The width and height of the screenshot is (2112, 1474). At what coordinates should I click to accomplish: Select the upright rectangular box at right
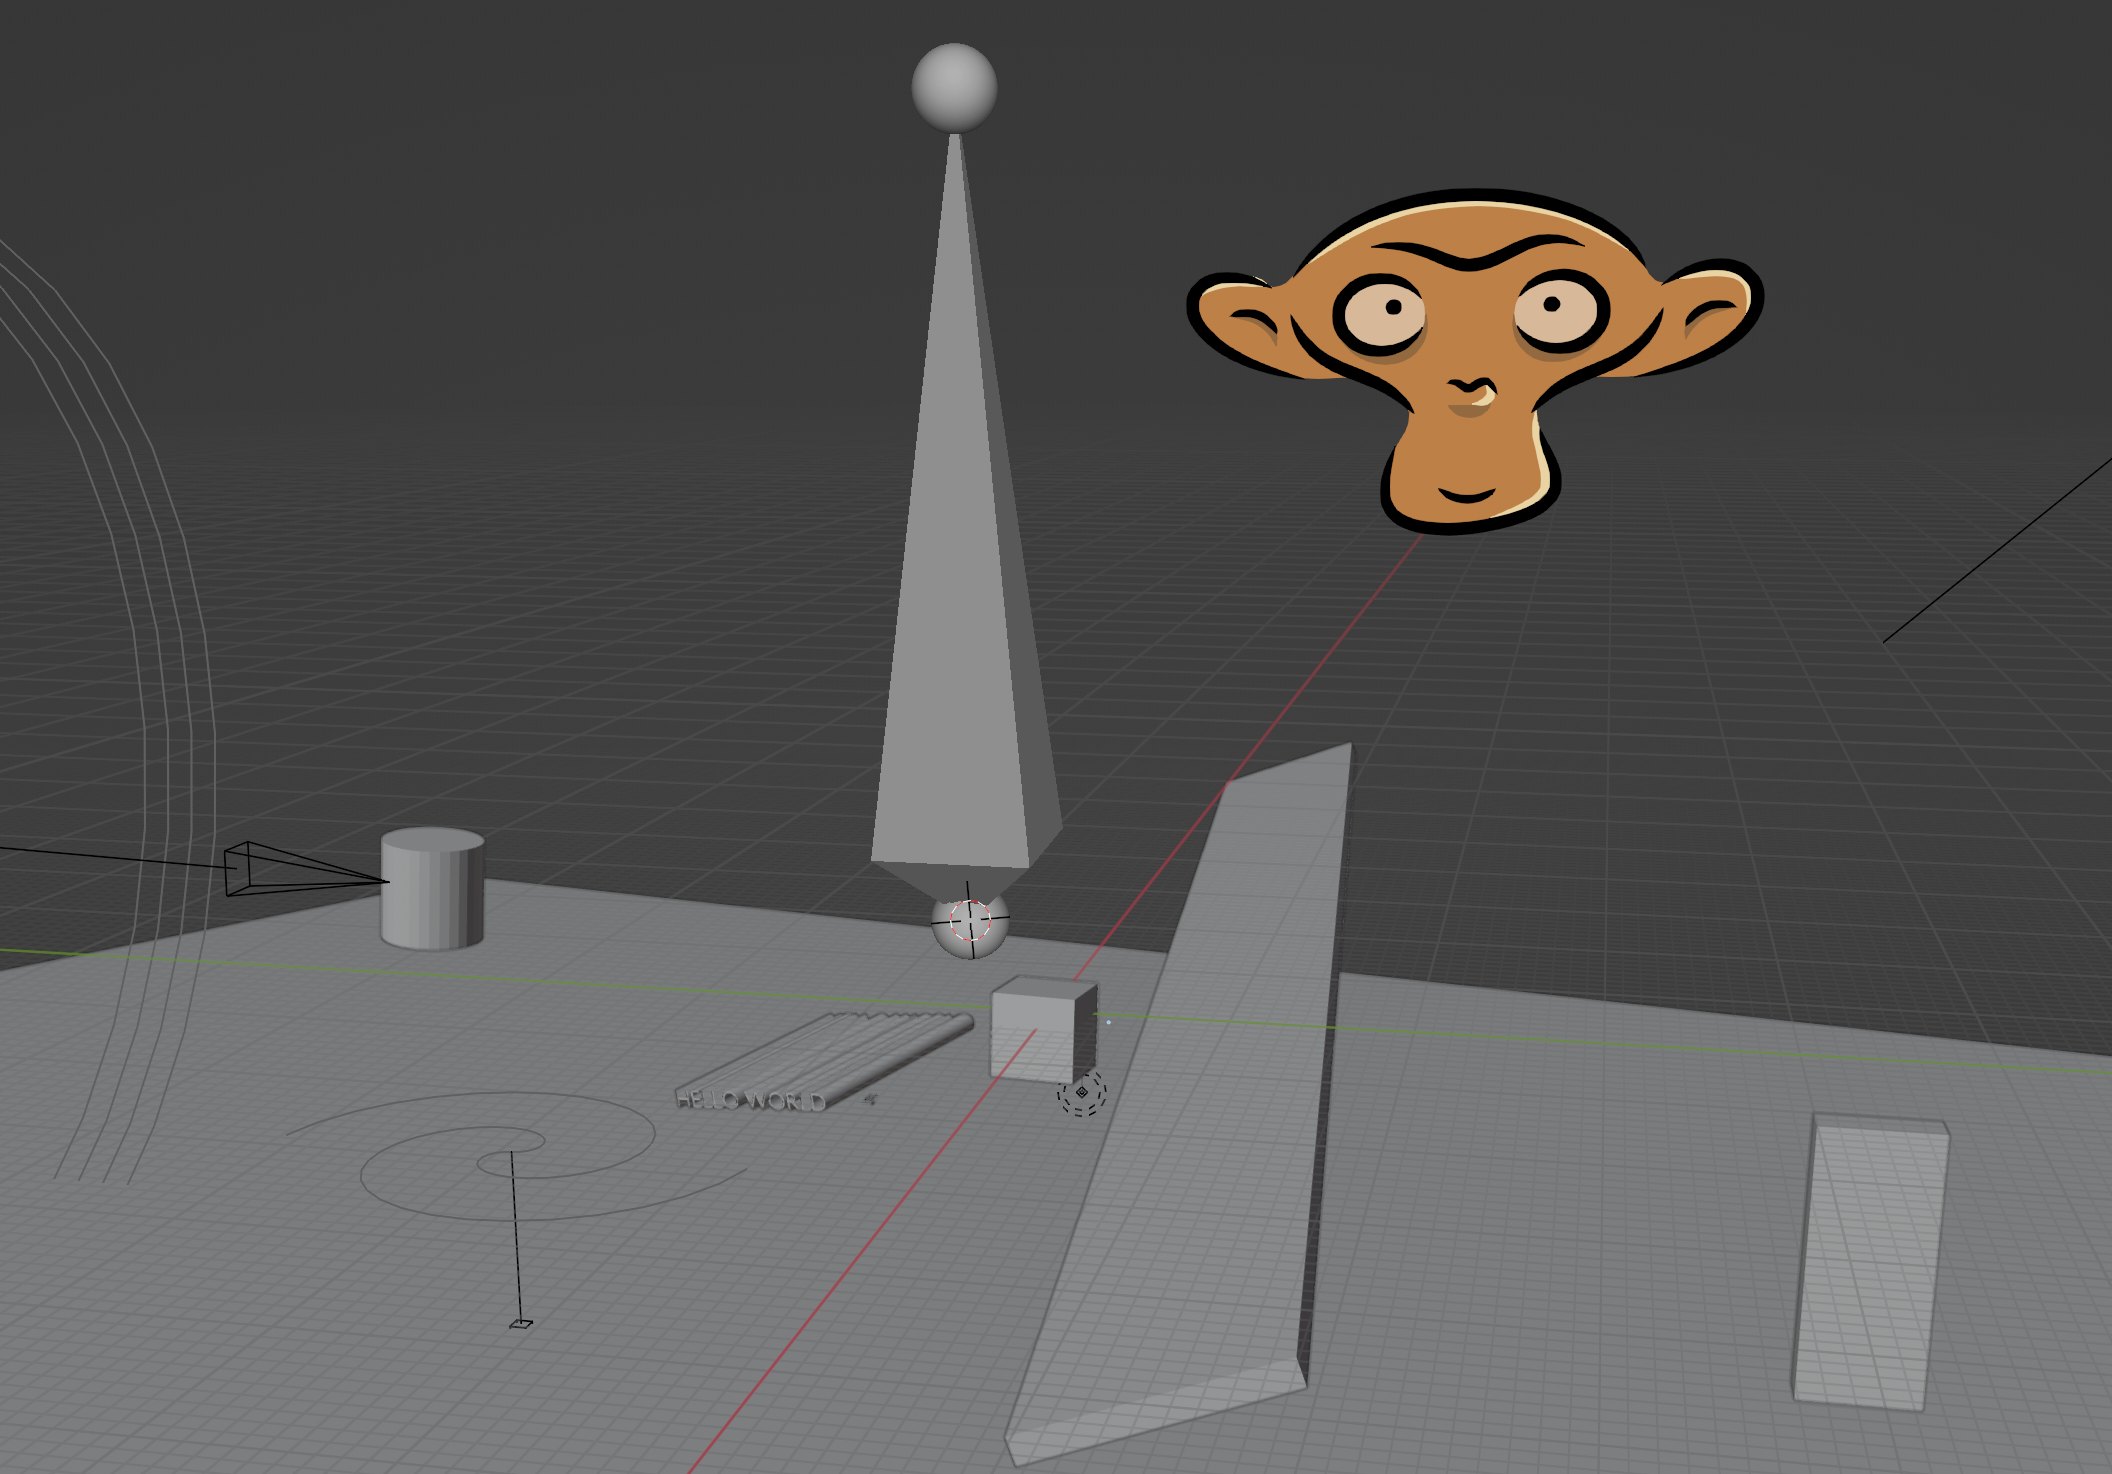point(1870,1260)
